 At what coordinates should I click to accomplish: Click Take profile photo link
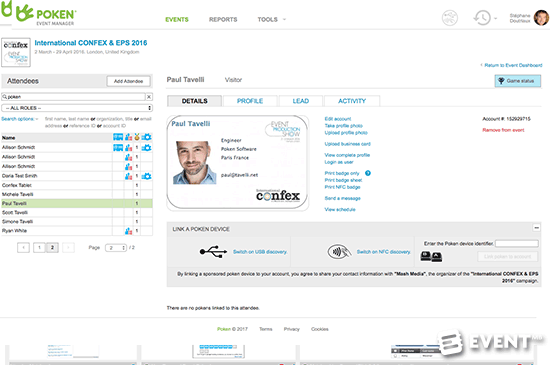click(x=343, y=126)
